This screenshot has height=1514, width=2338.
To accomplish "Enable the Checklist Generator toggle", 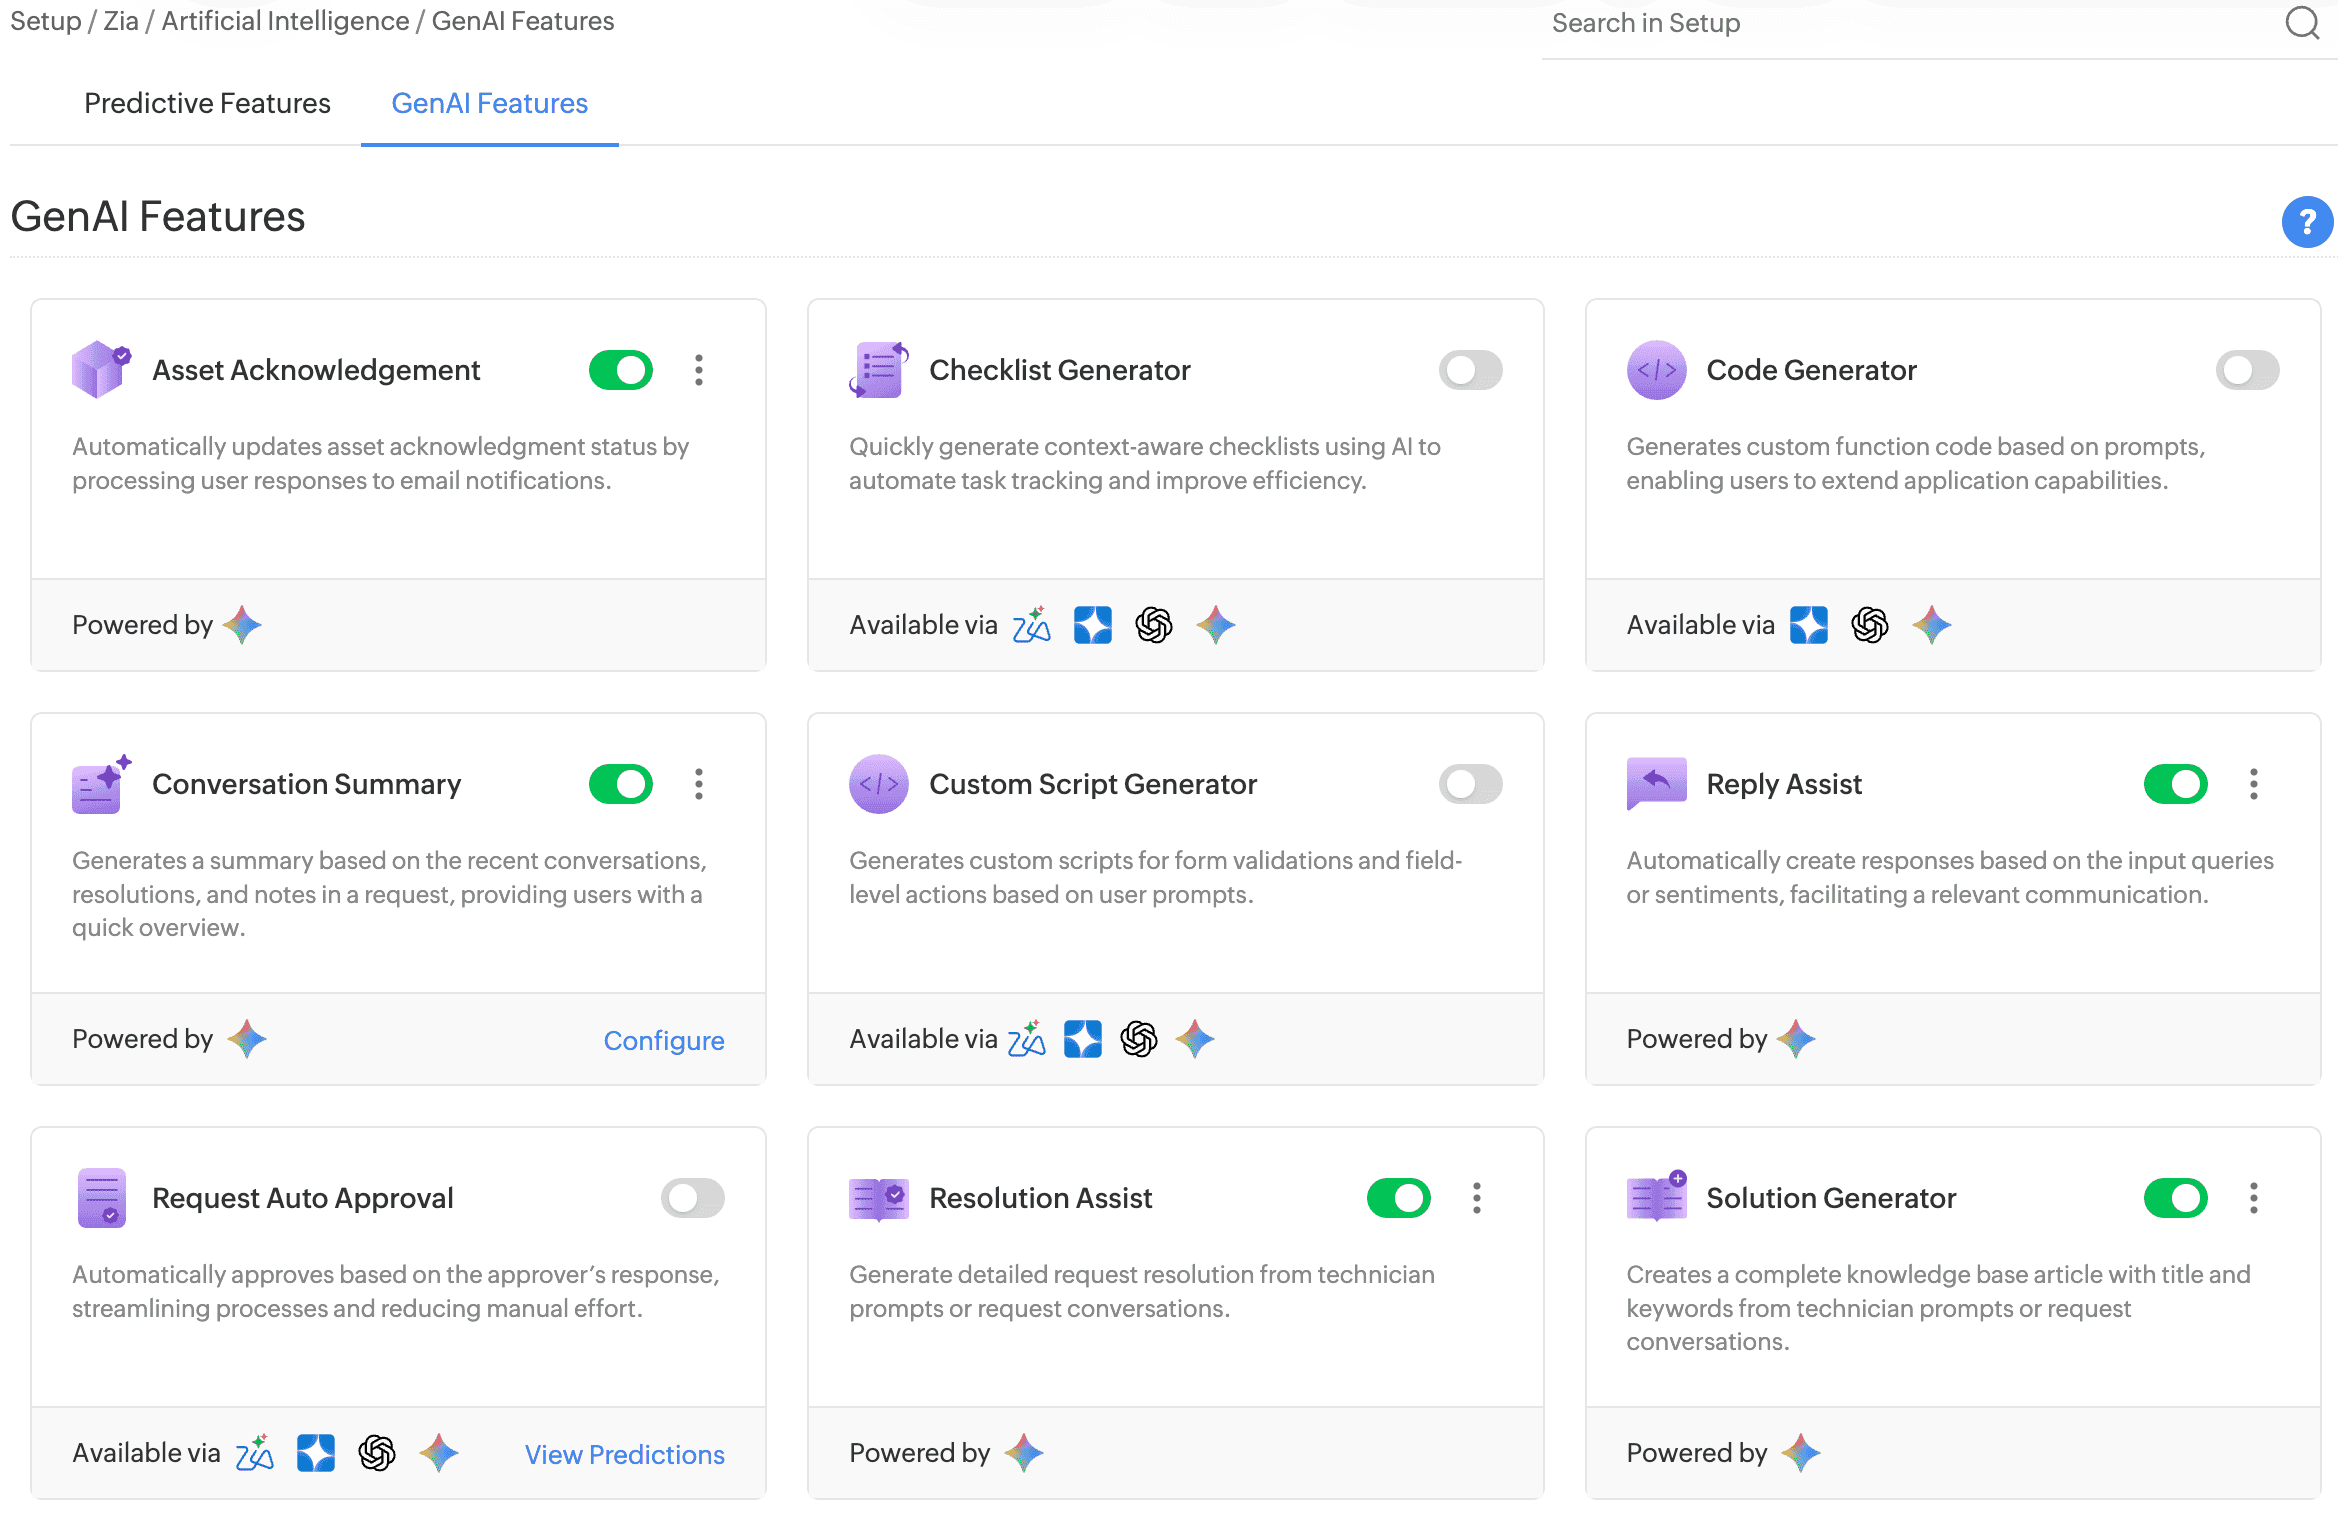I will click(x=1470, y=370).
